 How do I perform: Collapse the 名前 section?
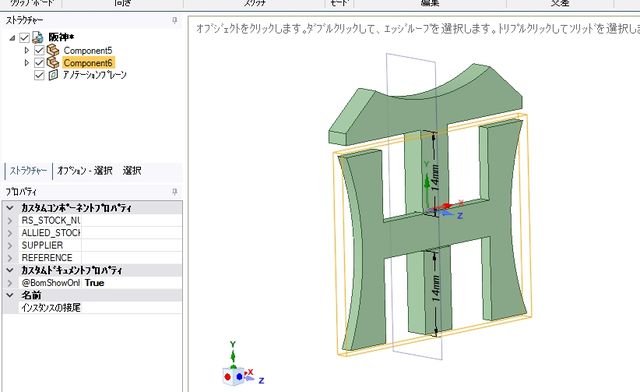[x=10, y=295]
